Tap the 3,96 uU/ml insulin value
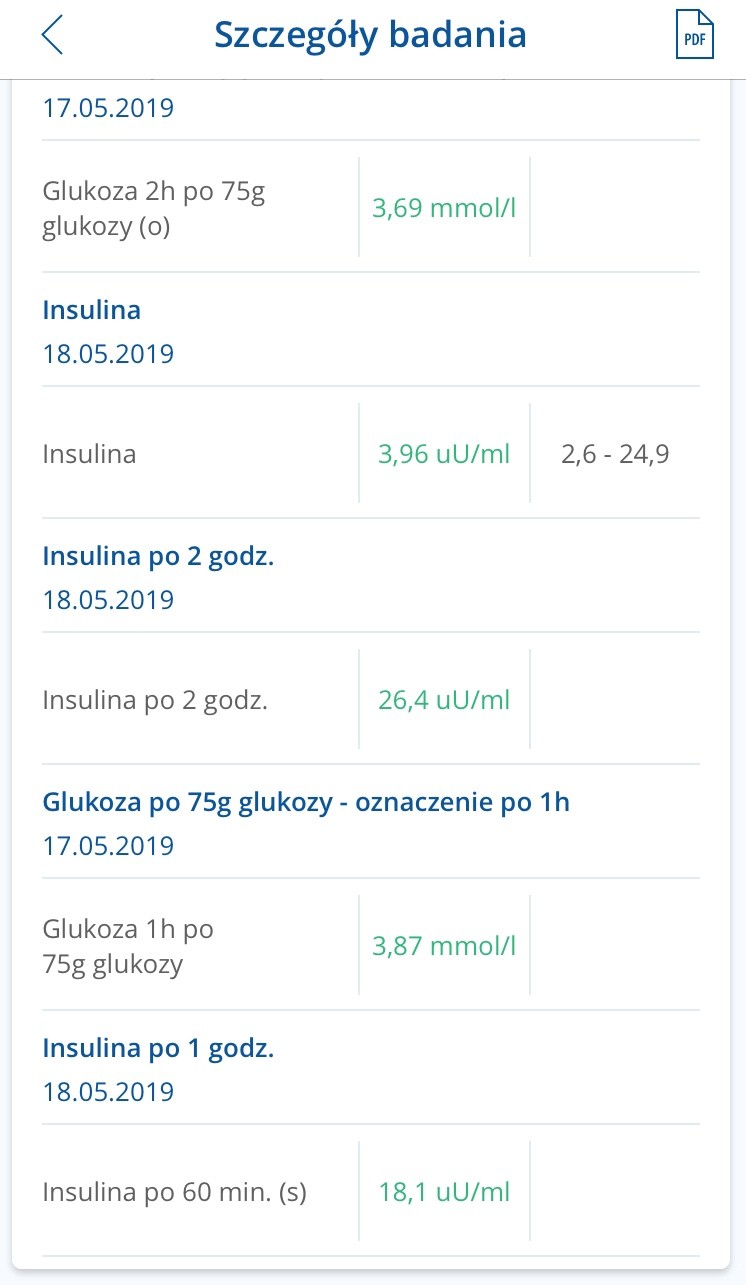Image resolution: width=746 pixels, height=1285 pixels. [444, 455]
